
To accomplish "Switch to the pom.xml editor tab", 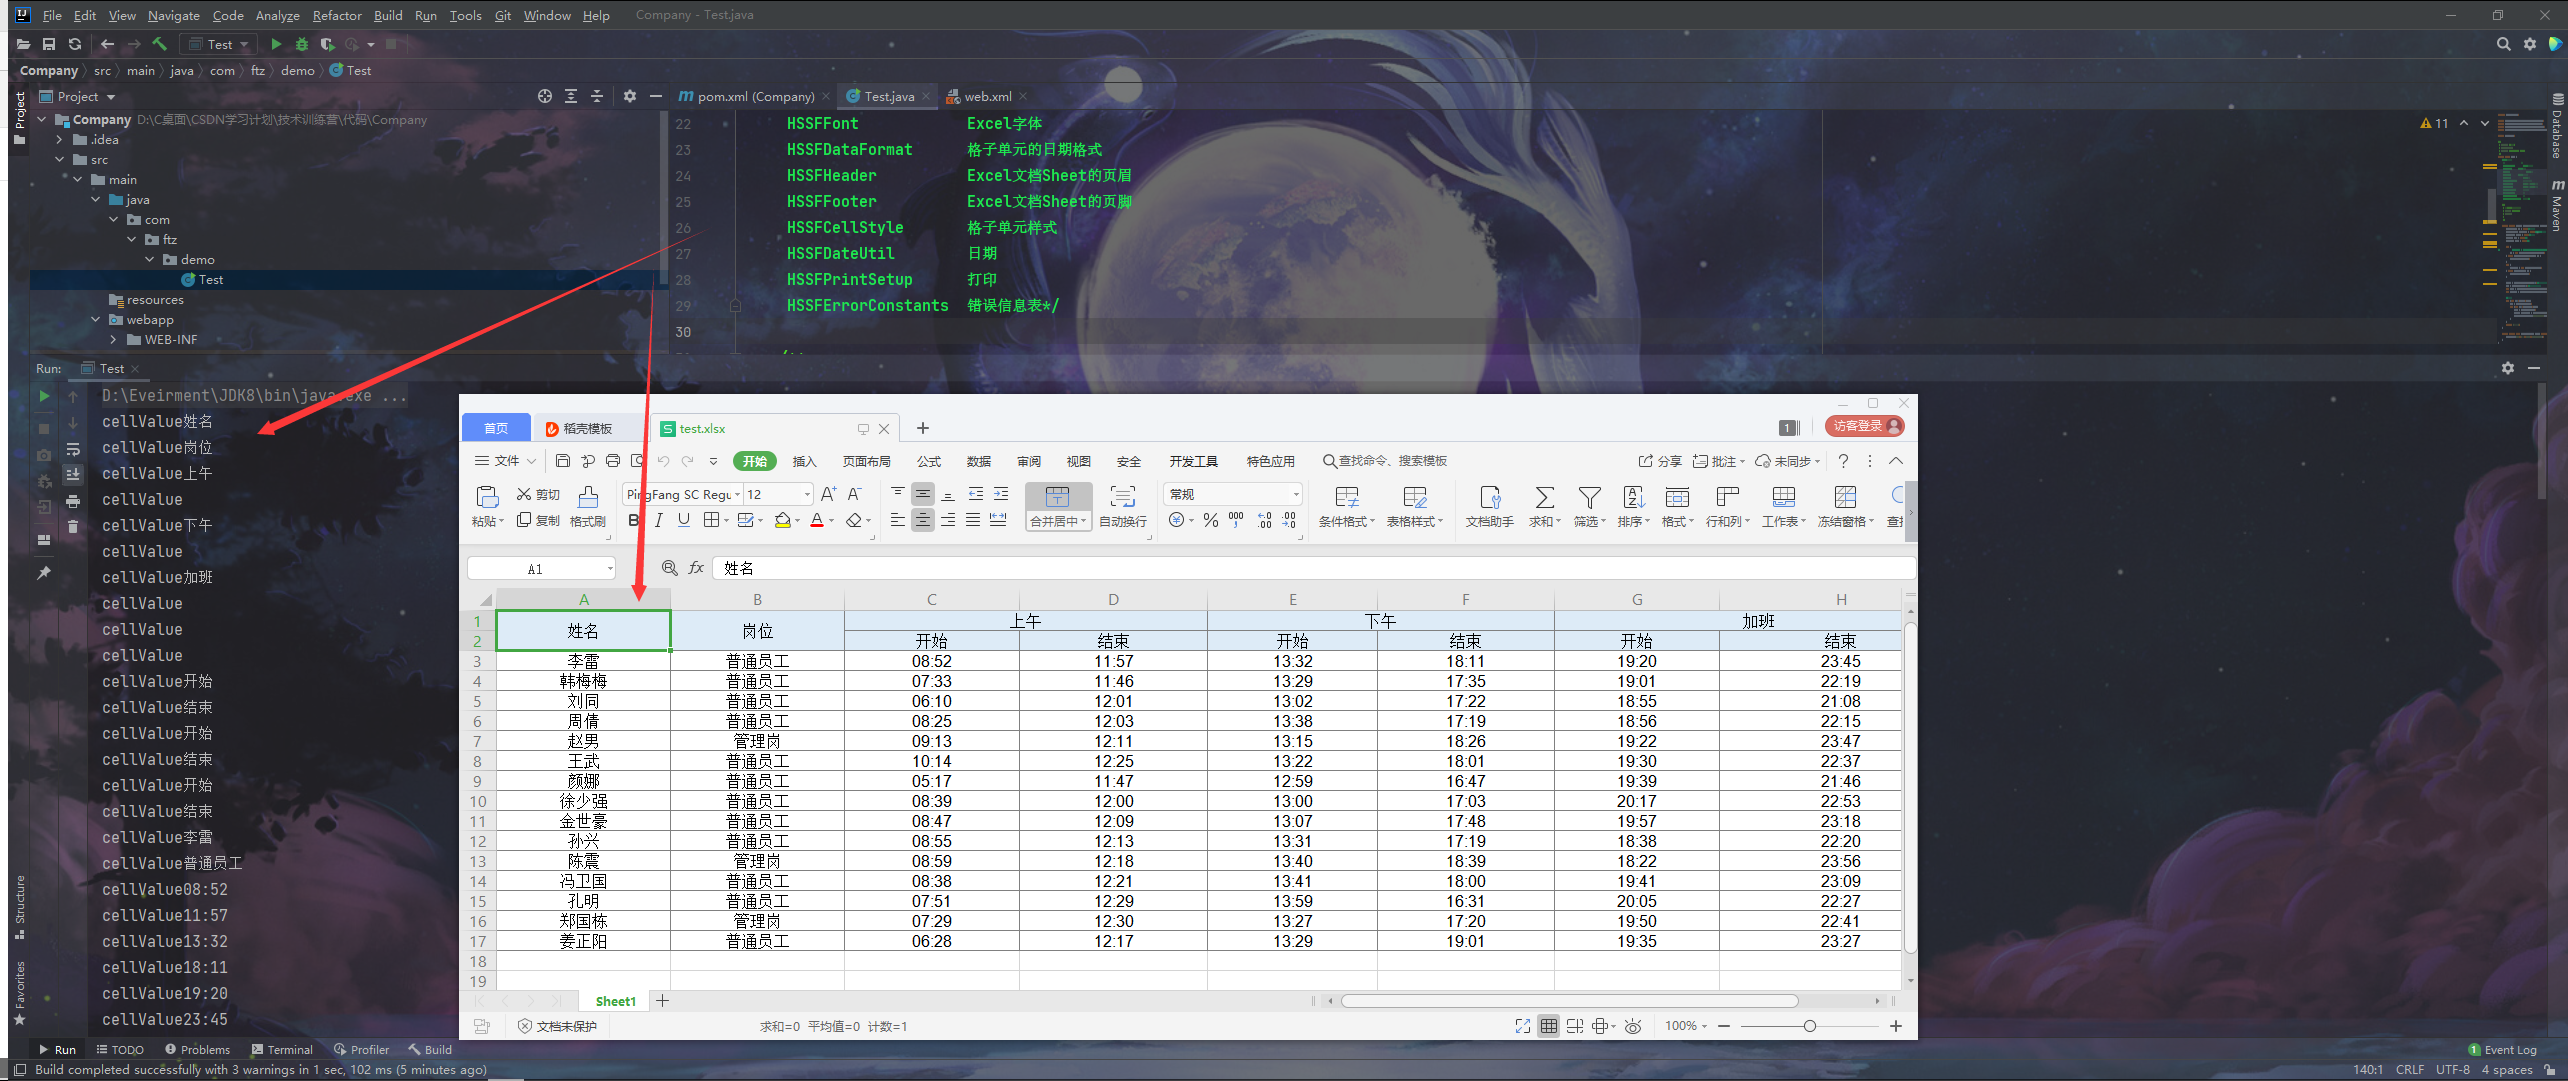I will 750,96.
